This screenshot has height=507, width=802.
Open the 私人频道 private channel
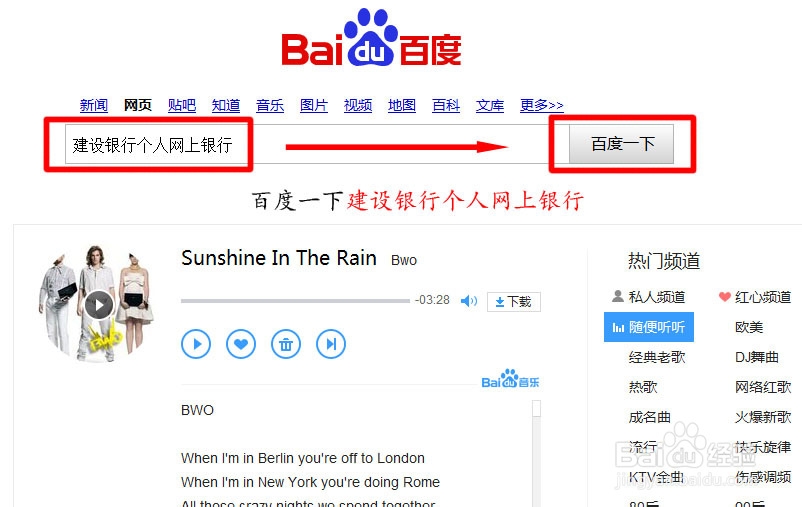point(649,297)
